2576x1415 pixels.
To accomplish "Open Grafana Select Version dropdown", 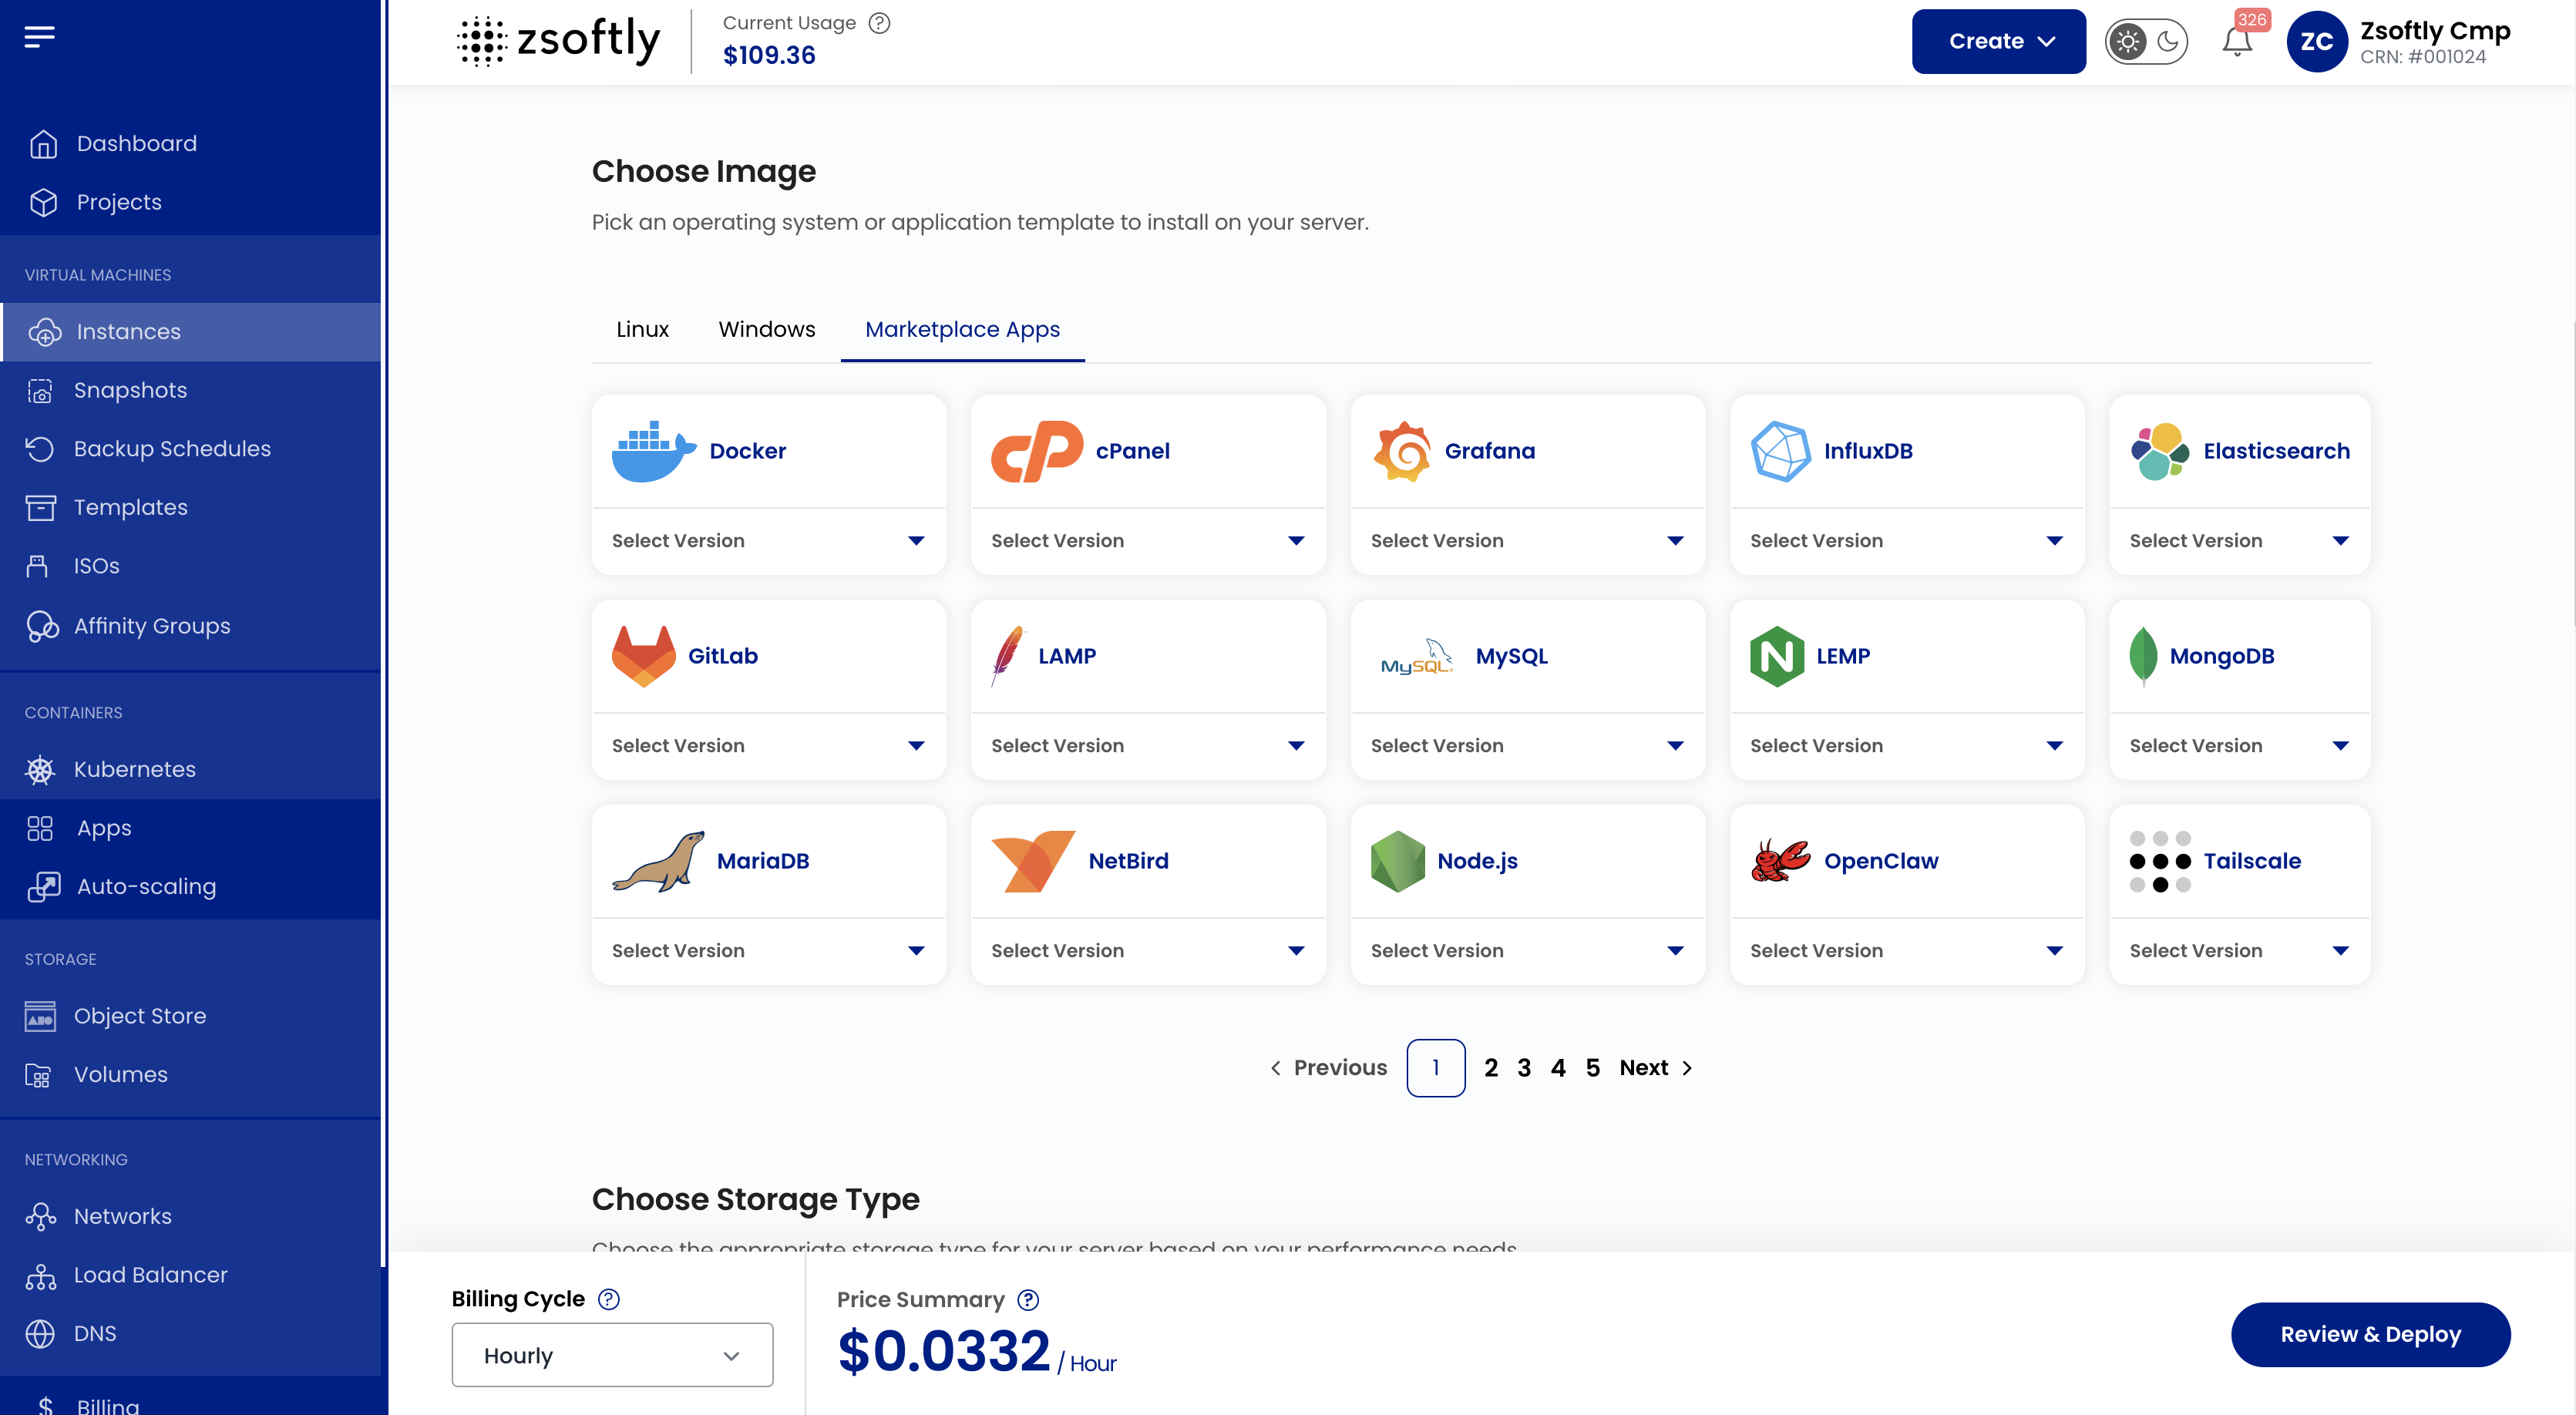I will point(1527,541).
